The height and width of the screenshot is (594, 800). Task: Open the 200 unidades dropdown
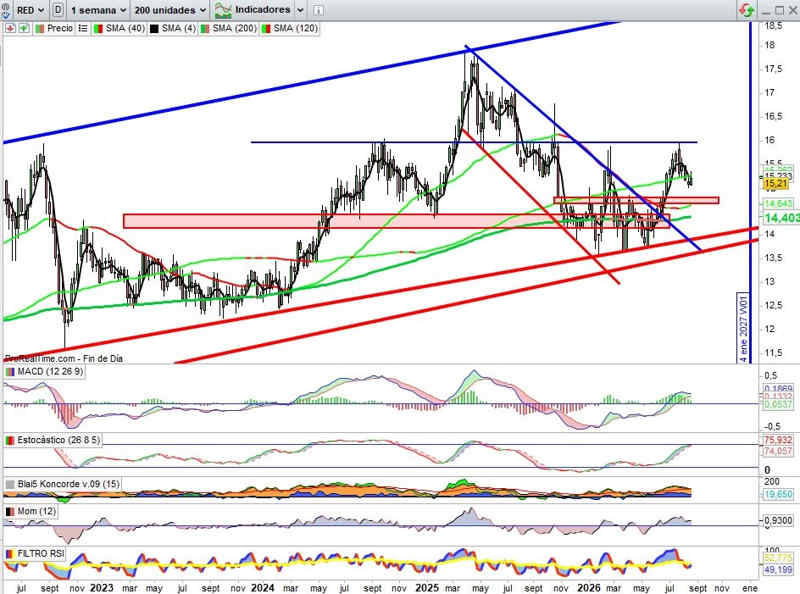[170, 10]
